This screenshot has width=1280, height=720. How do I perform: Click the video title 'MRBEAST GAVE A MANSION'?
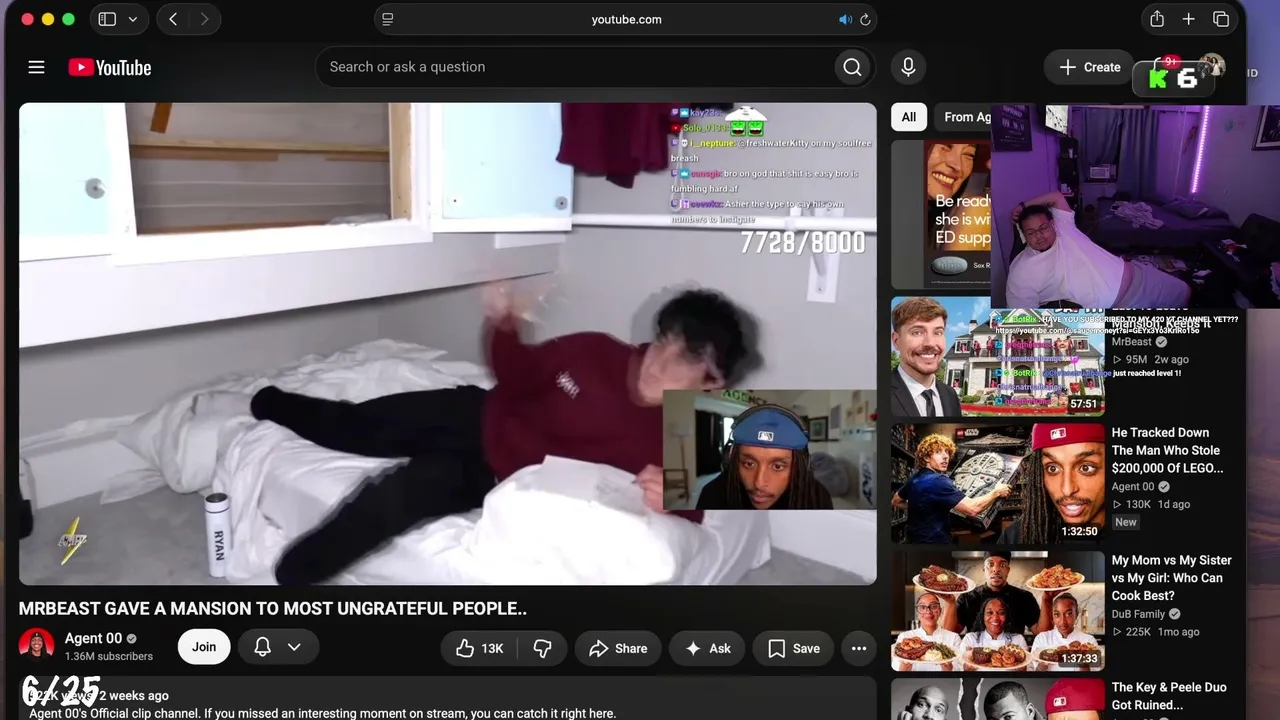273,608
